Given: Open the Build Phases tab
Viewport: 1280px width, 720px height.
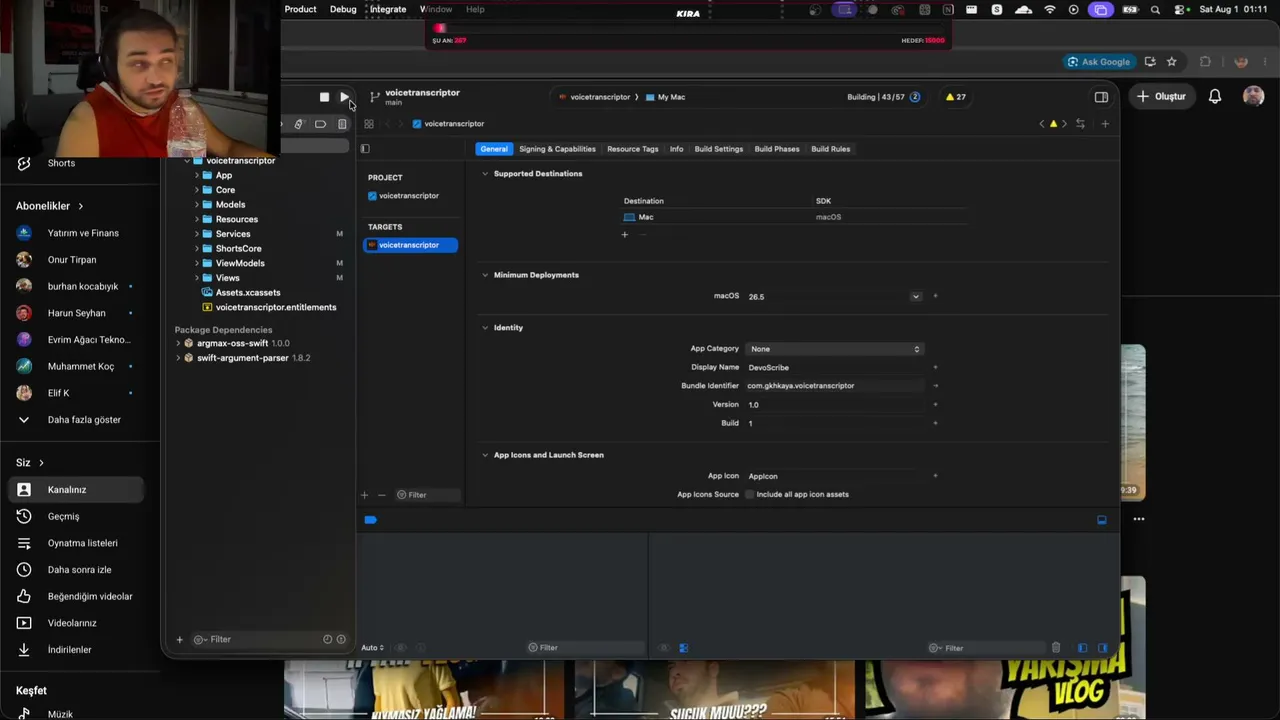Looking at the screenshot, I should pos(777,149).
